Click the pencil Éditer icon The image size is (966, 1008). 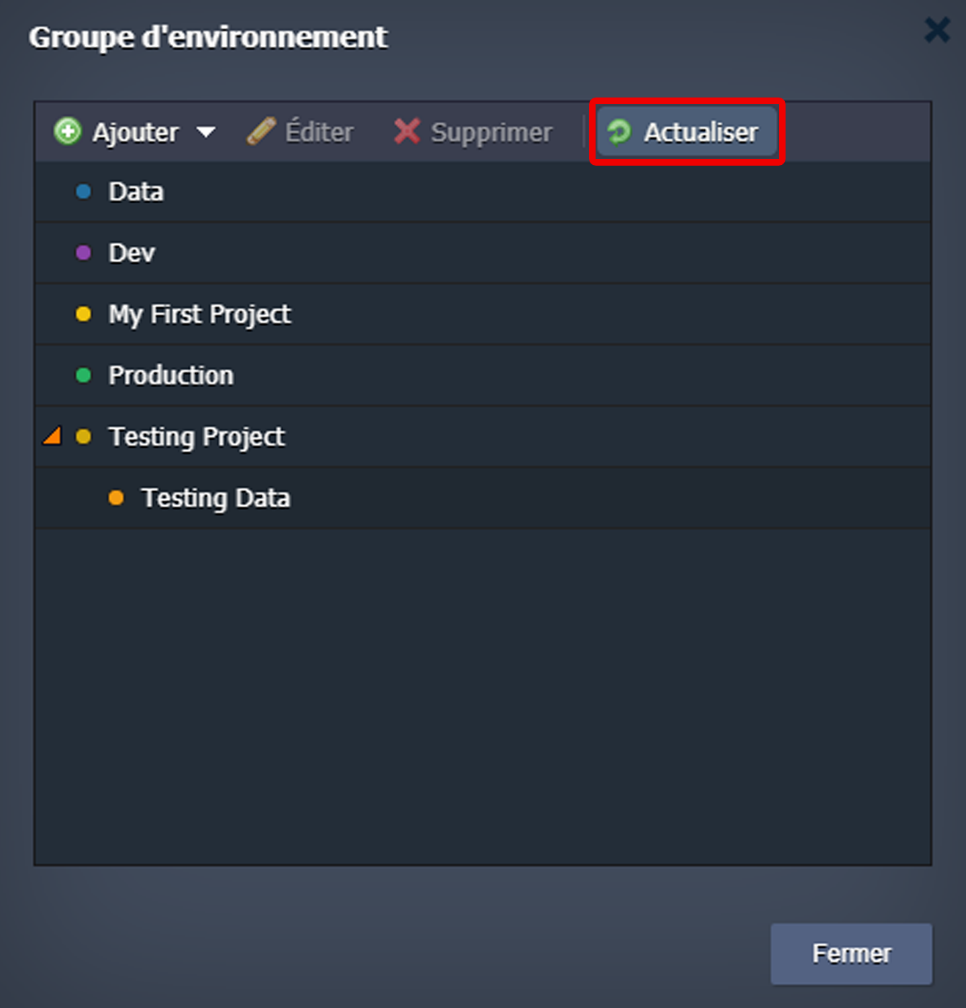[x=262, y=131]
